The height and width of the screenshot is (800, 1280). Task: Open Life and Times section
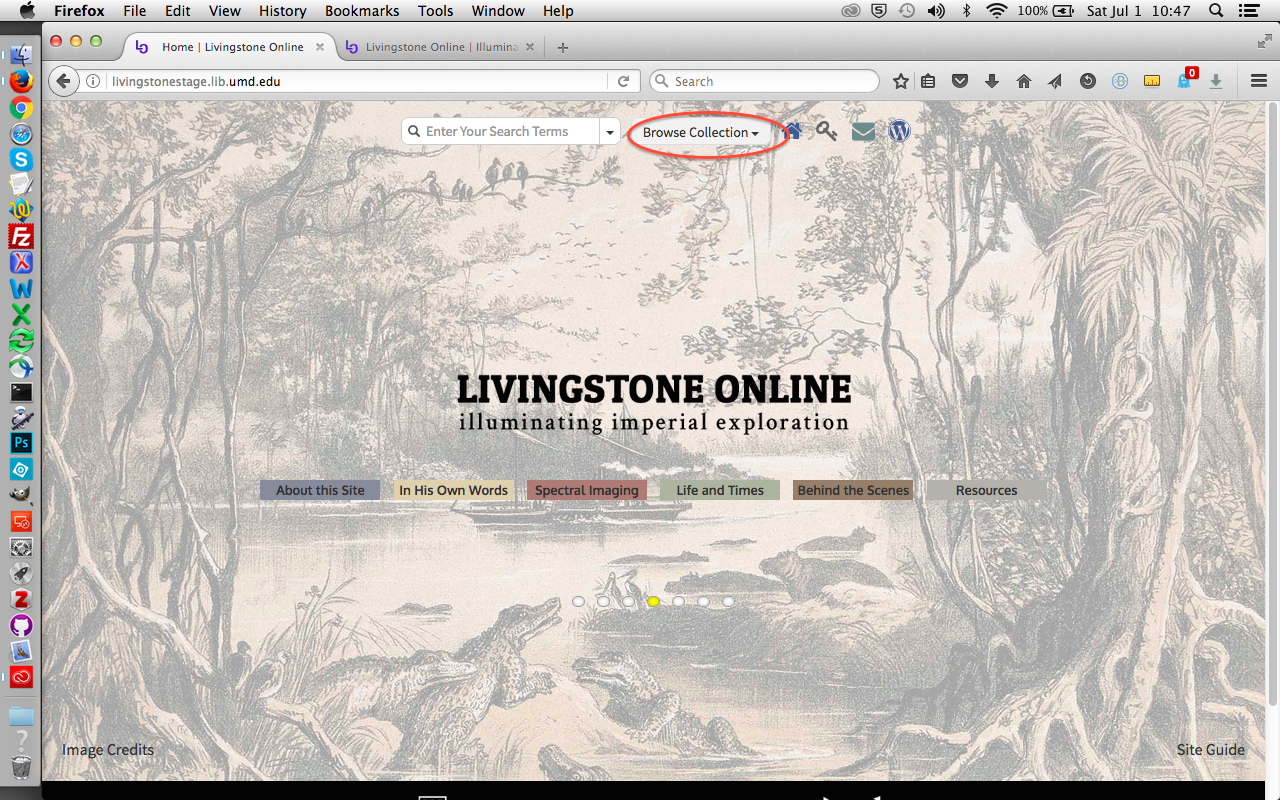(720, 490)
